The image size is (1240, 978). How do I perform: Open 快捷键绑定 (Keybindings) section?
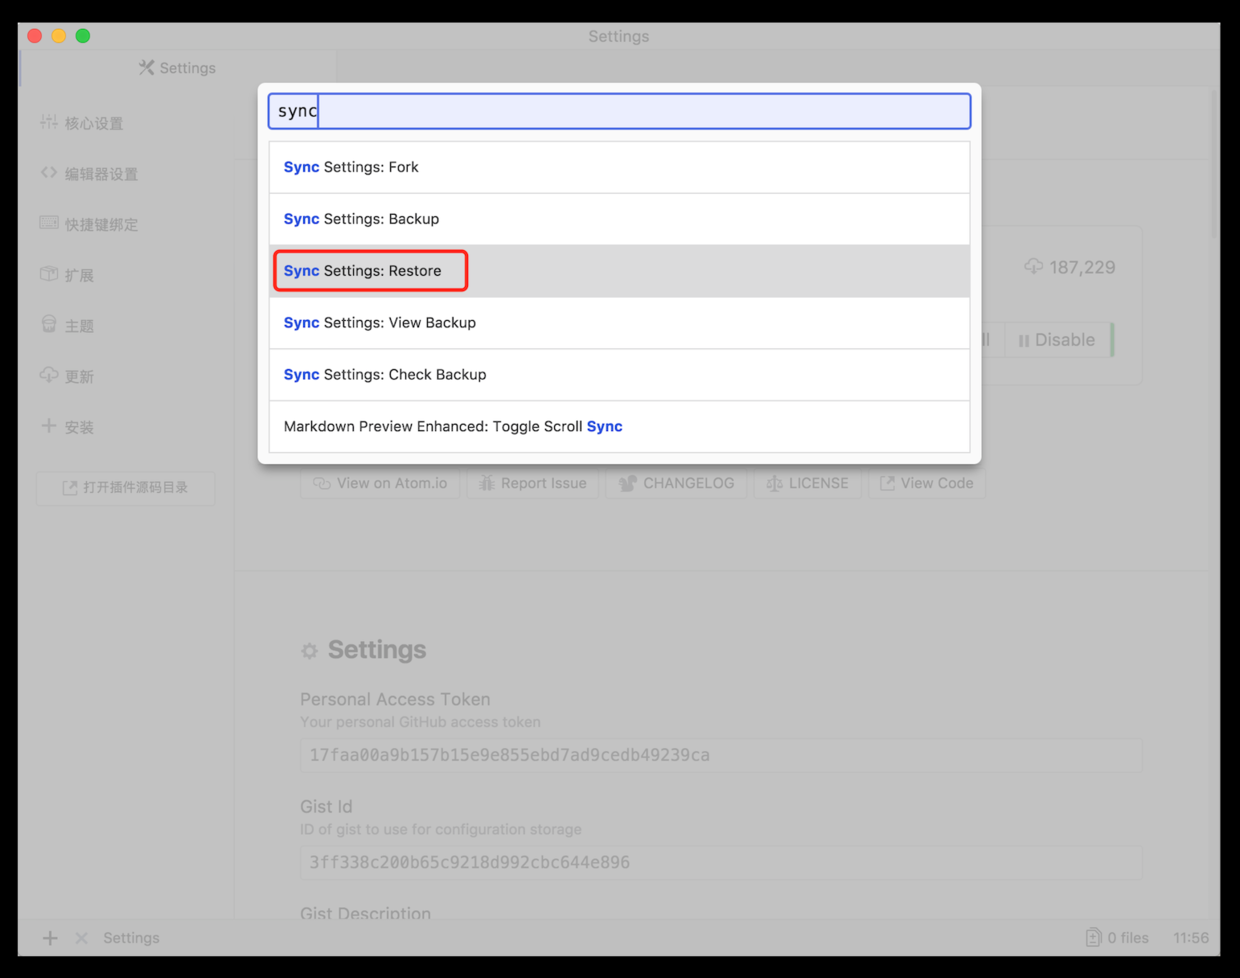click(x=102, y=224)
